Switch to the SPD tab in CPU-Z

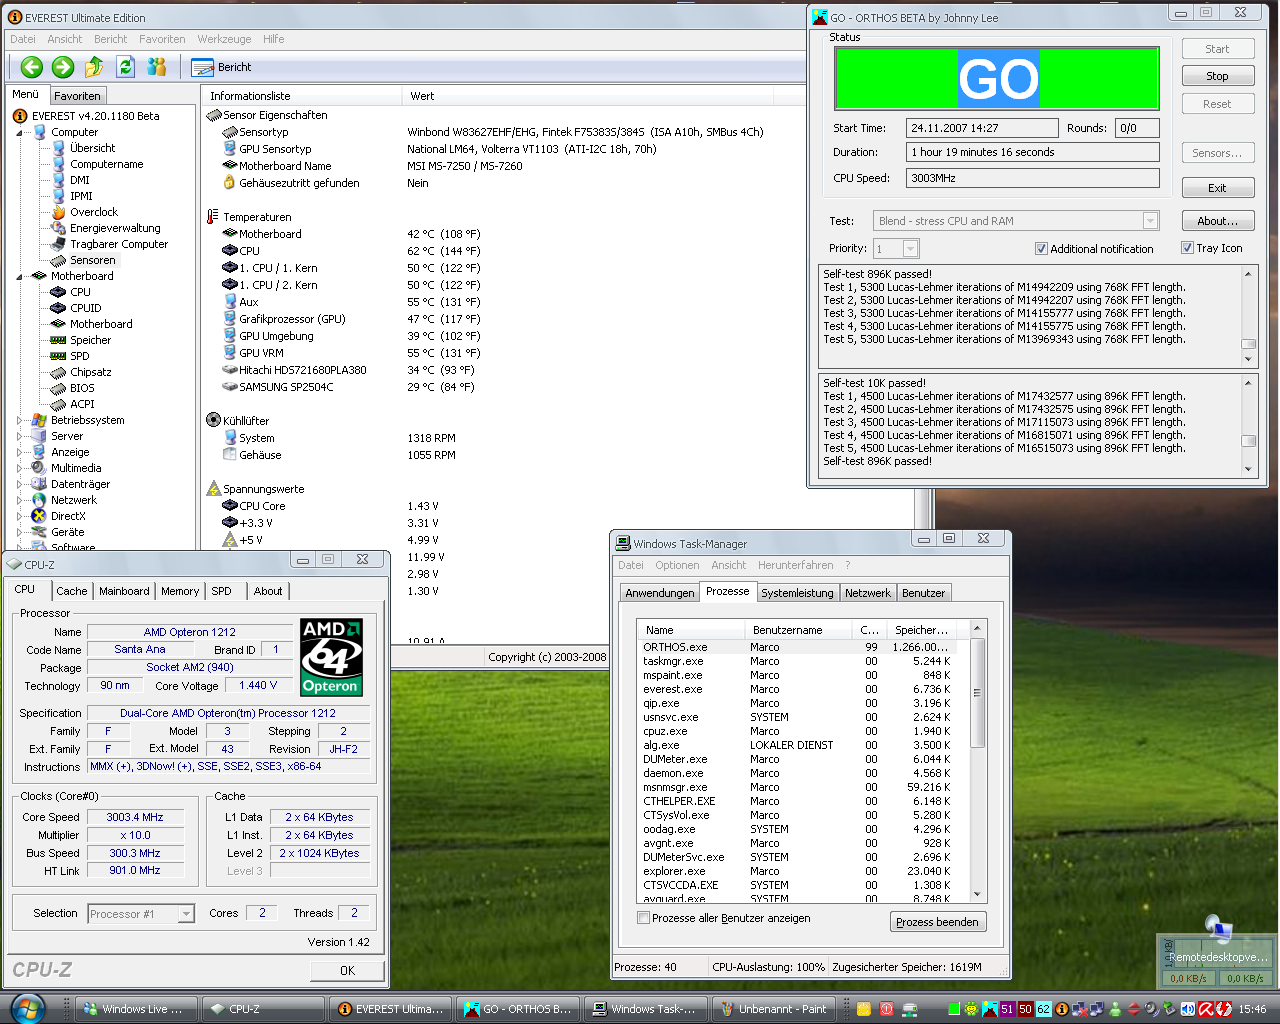(x=221, y=591)
